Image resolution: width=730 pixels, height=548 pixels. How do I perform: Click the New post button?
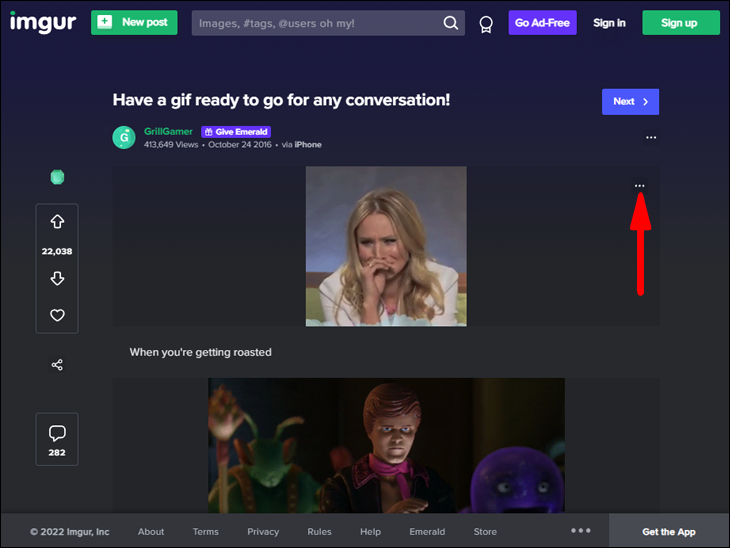coord(134,22)
